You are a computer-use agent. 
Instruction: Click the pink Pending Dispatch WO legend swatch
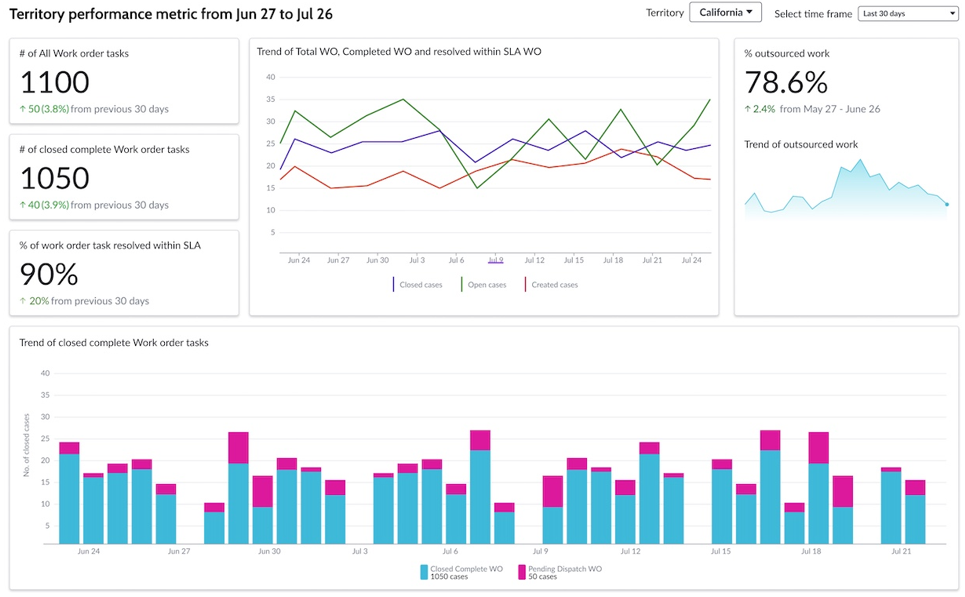pyautogui.click(x=522, y=572)
